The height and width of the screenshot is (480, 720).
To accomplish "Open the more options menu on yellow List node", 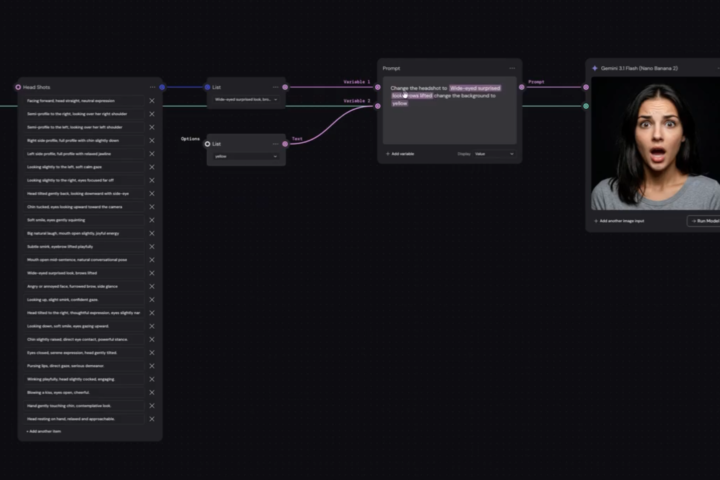I will [x=276, y=143].
